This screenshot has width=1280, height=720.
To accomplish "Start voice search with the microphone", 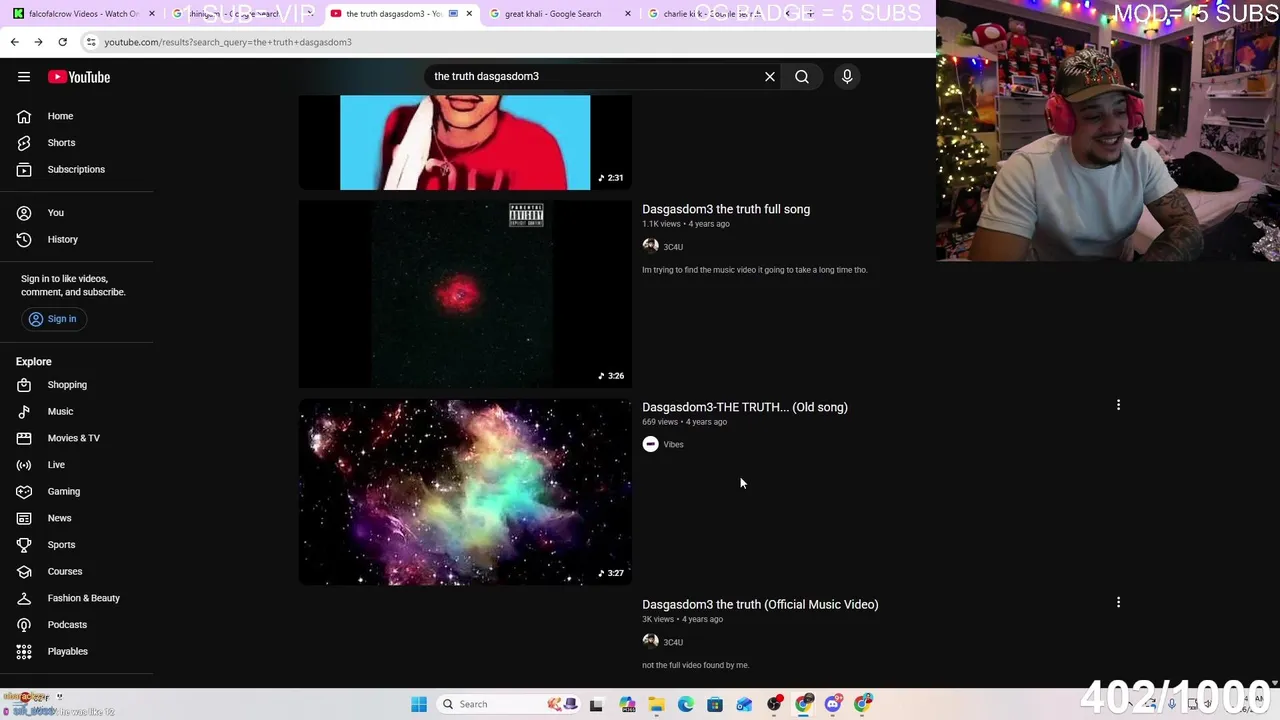I will coord(847,77).
